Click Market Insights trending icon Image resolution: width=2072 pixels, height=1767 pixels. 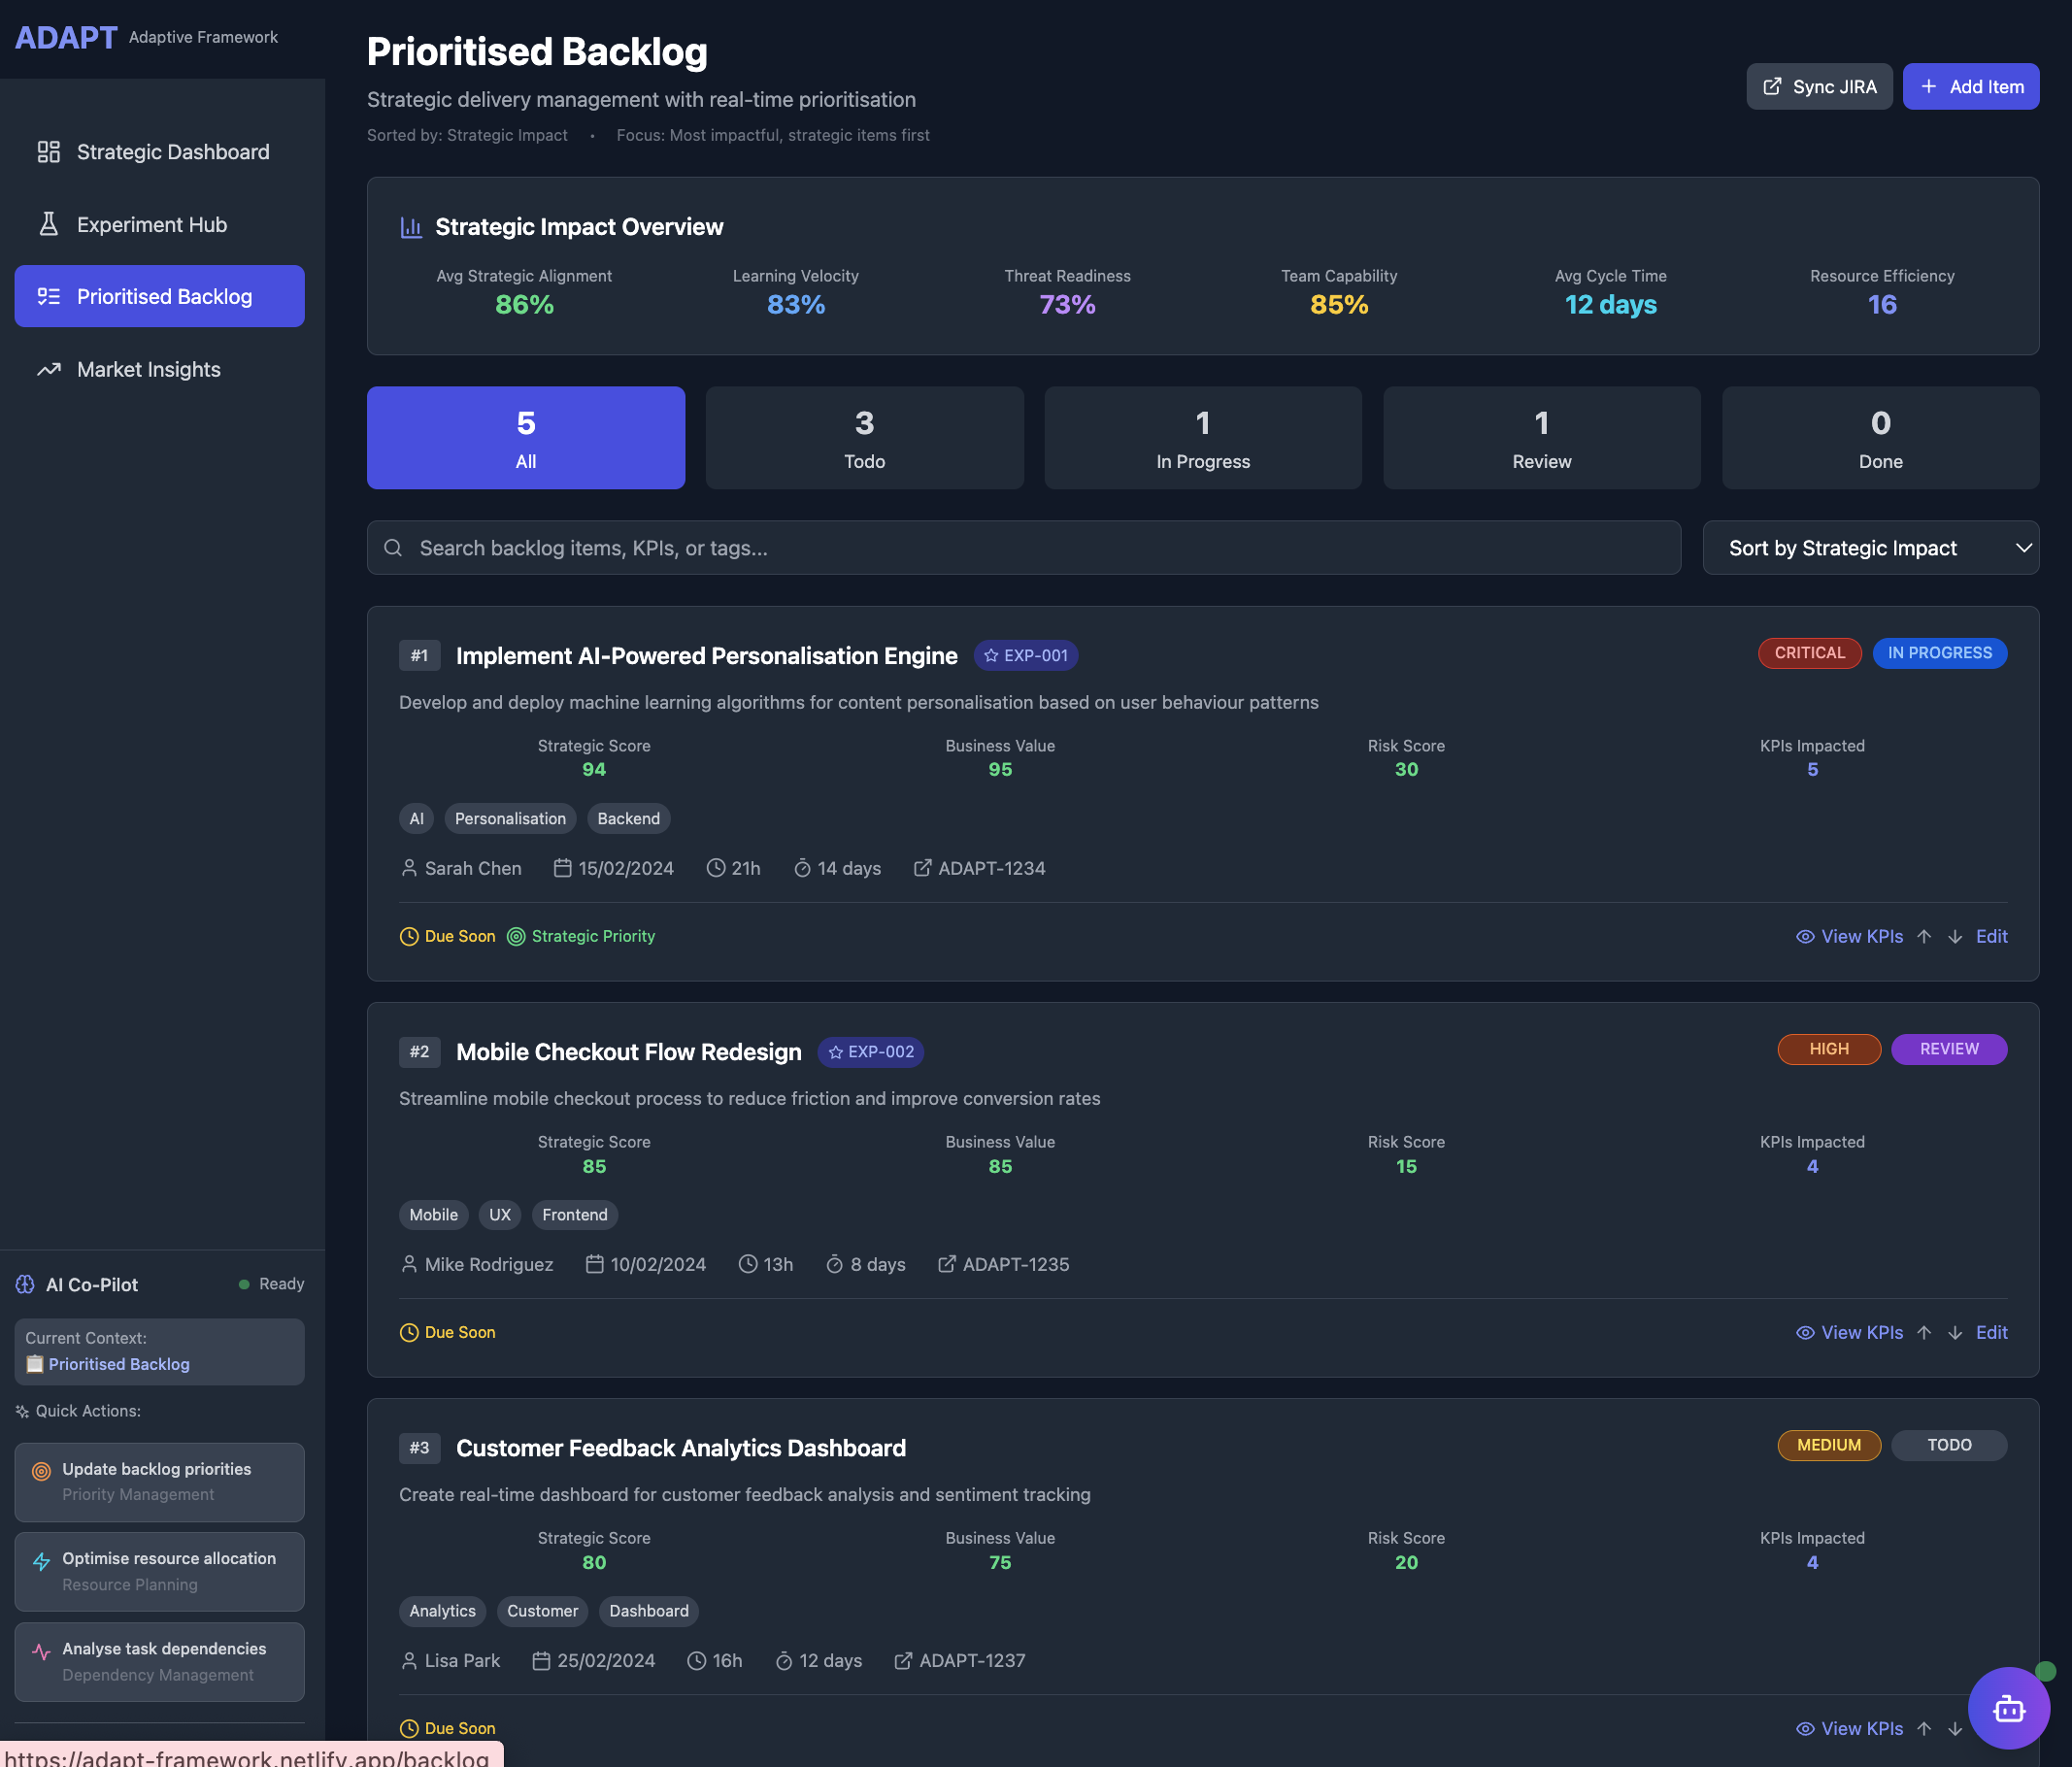click(48, 369)
